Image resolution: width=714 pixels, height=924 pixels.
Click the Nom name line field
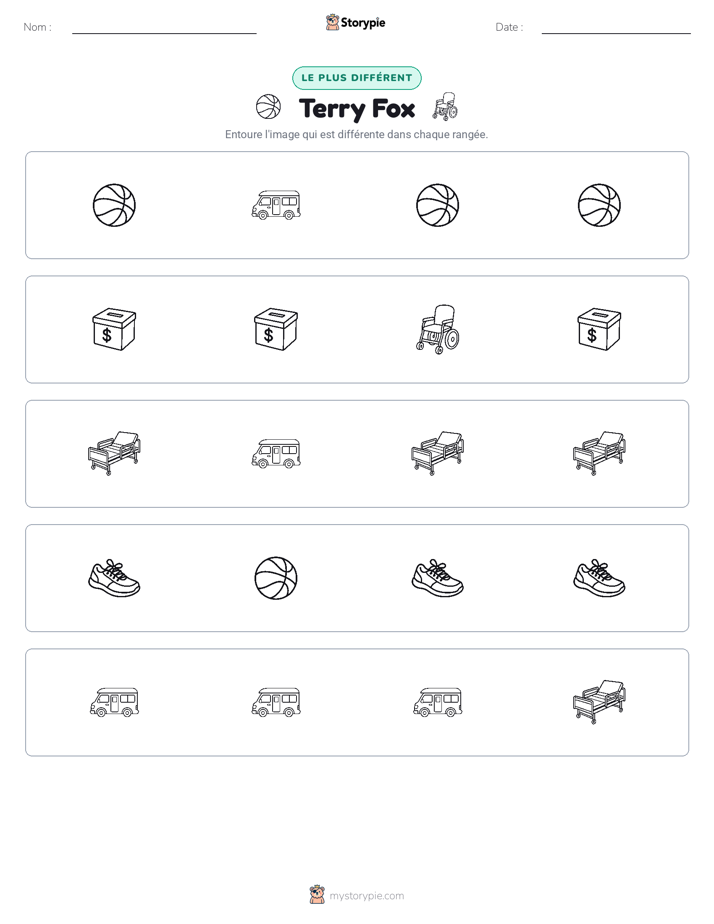click(164, 28)
